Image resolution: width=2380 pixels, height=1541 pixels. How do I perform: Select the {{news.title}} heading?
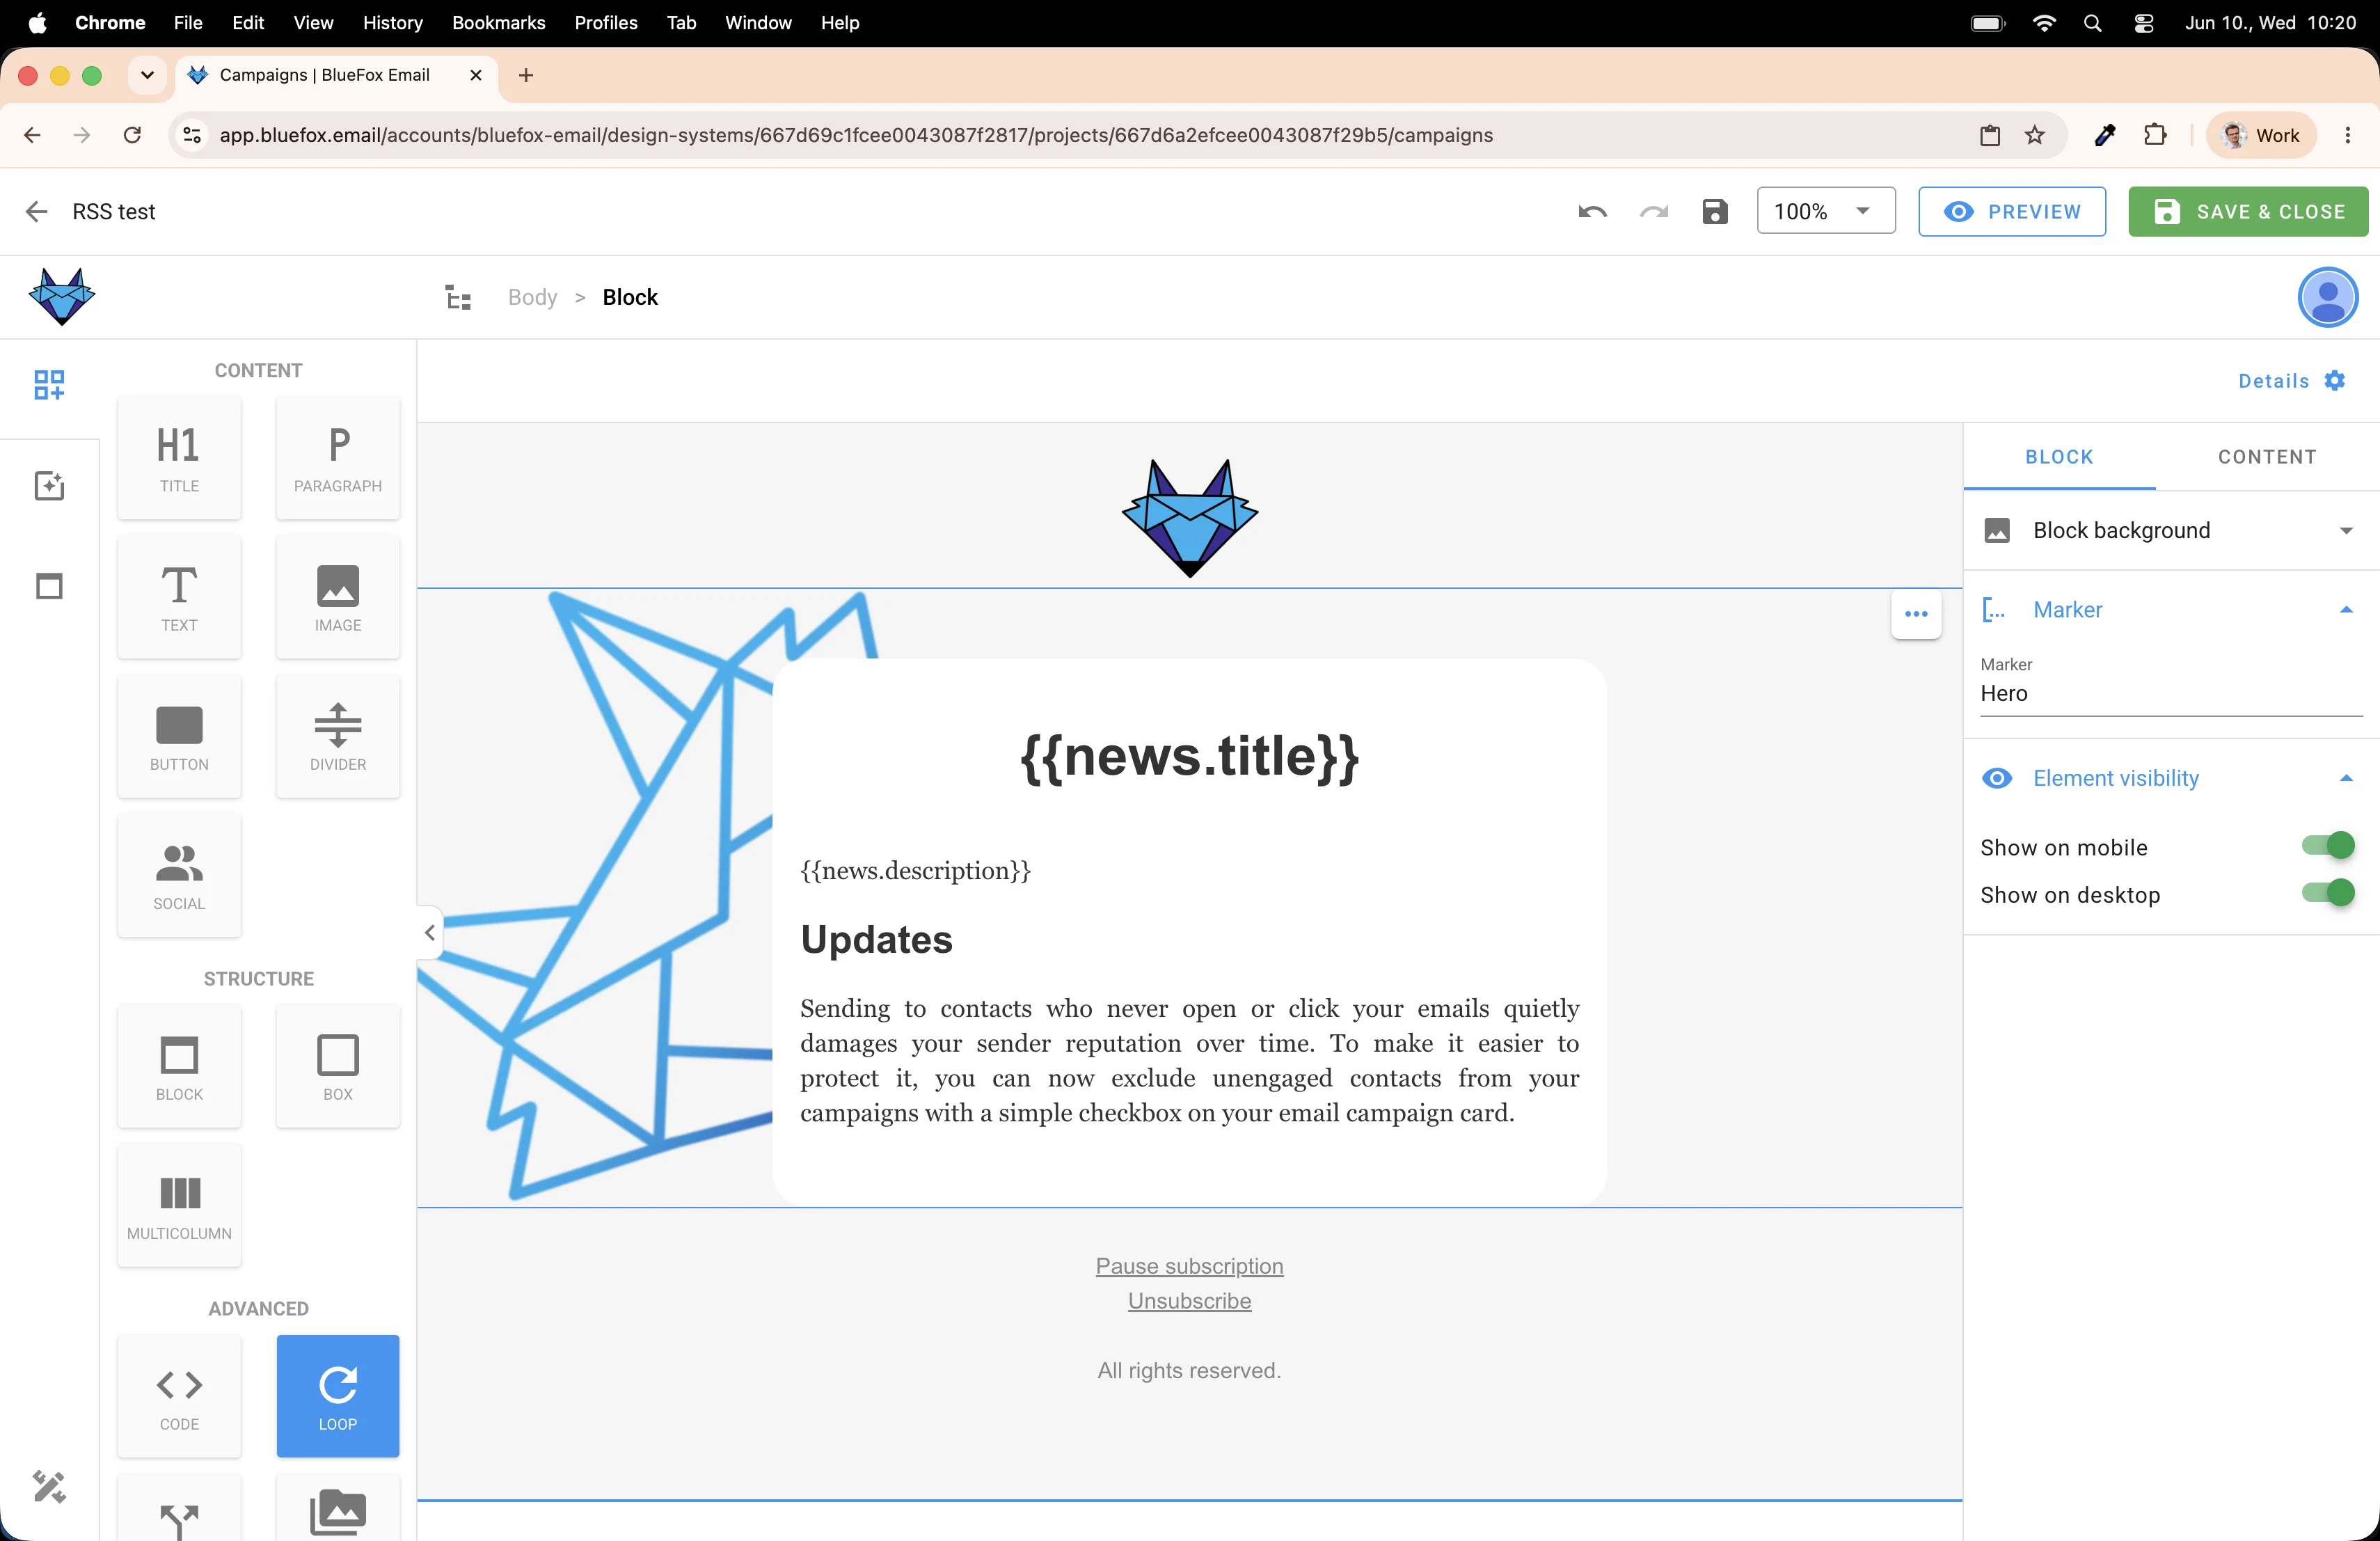(1189, 756)
